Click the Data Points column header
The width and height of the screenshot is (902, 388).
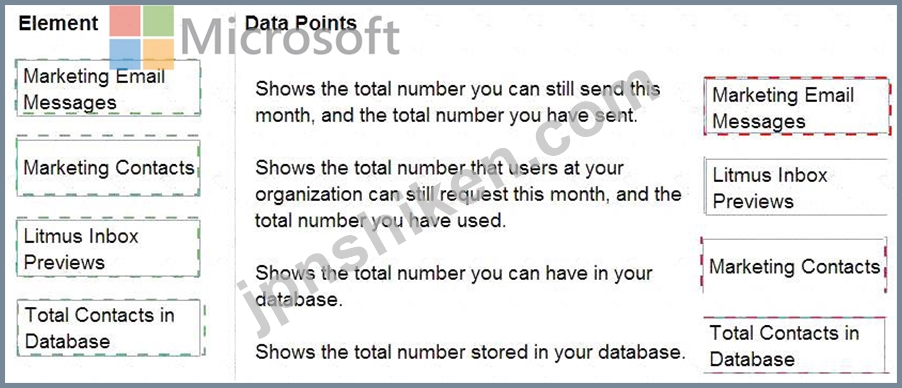pyautogui.click(x=301, y=23)
